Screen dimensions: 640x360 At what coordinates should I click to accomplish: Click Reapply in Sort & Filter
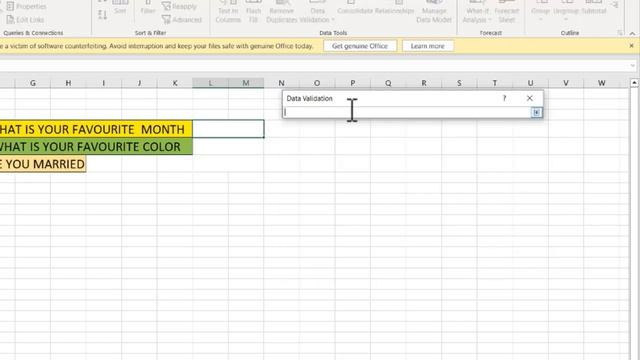(180, 7)
